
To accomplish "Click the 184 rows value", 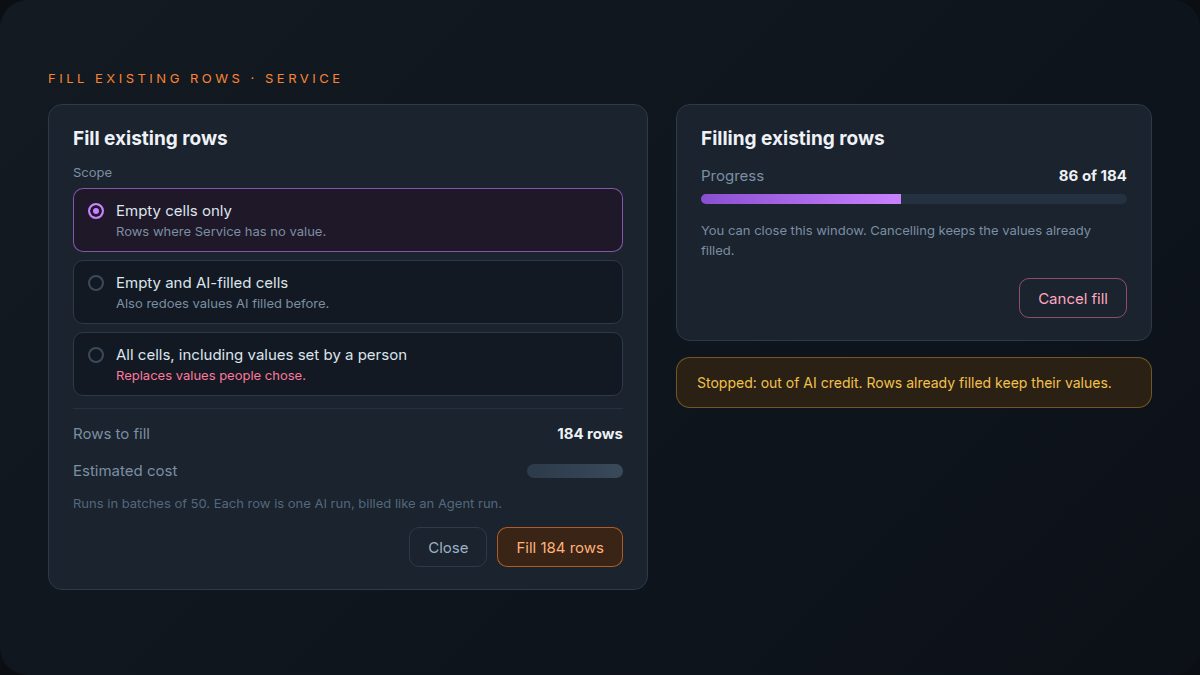I will 590,434.
